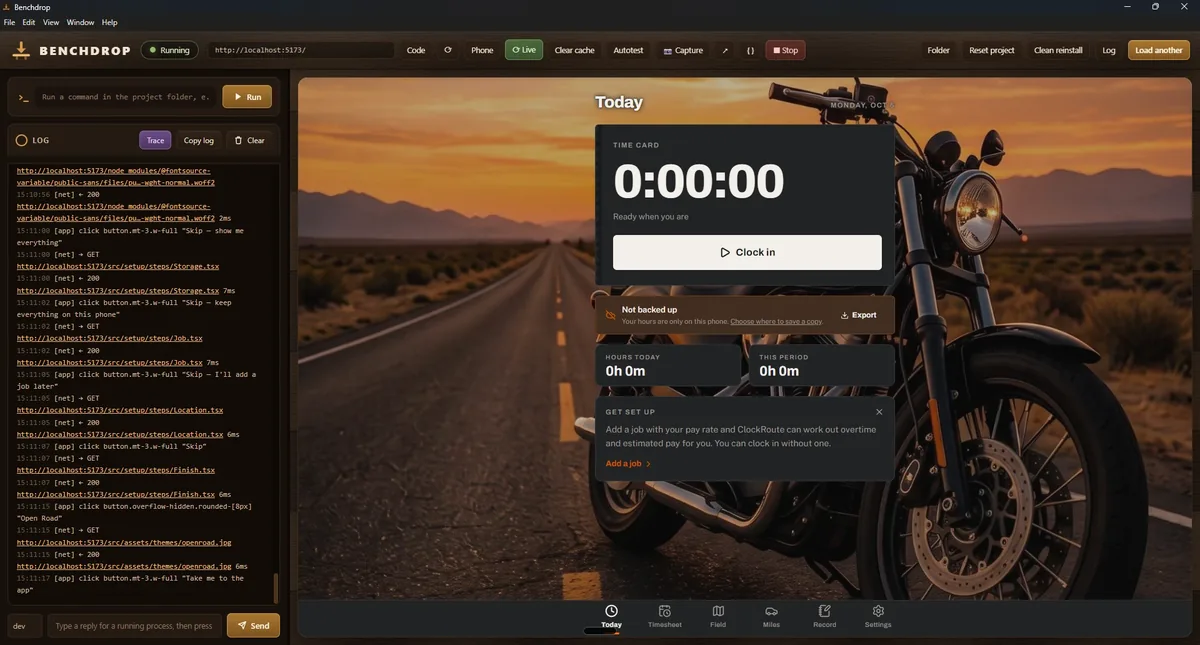This screenshot has height=645, width=1200.
Task: Click the curly braces icon
Action: [750, 50]
